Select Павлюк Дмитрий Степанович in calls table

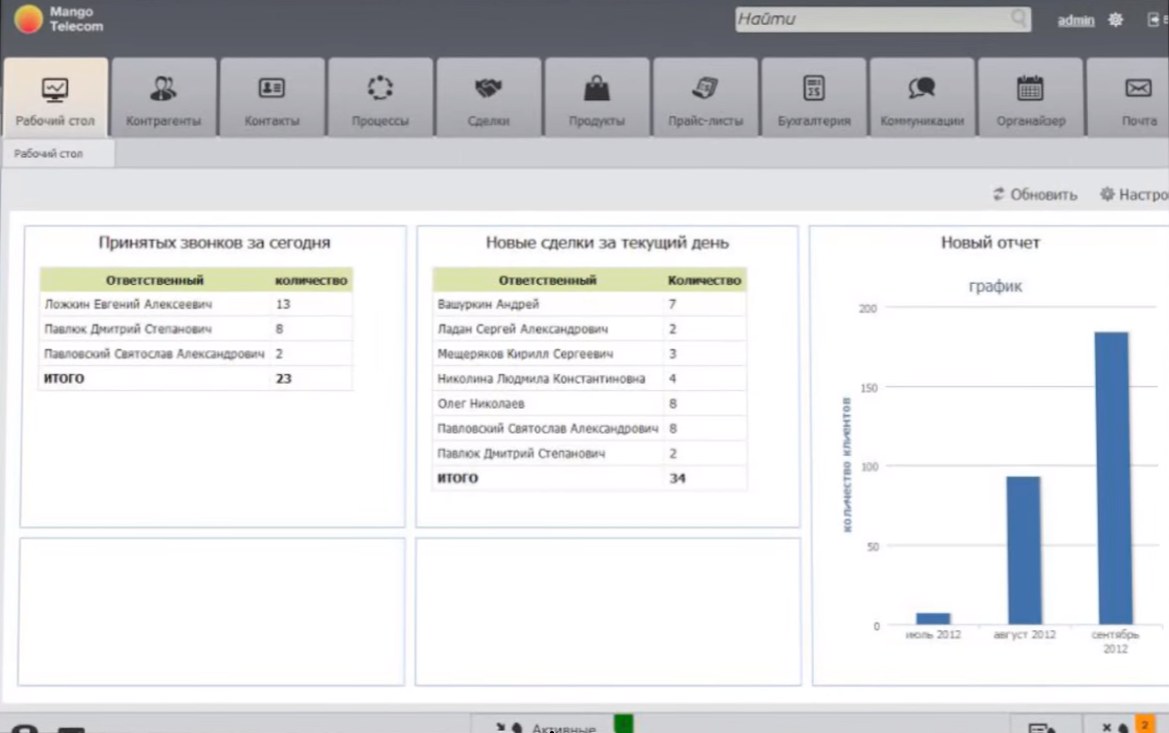[x=196, y=329]
